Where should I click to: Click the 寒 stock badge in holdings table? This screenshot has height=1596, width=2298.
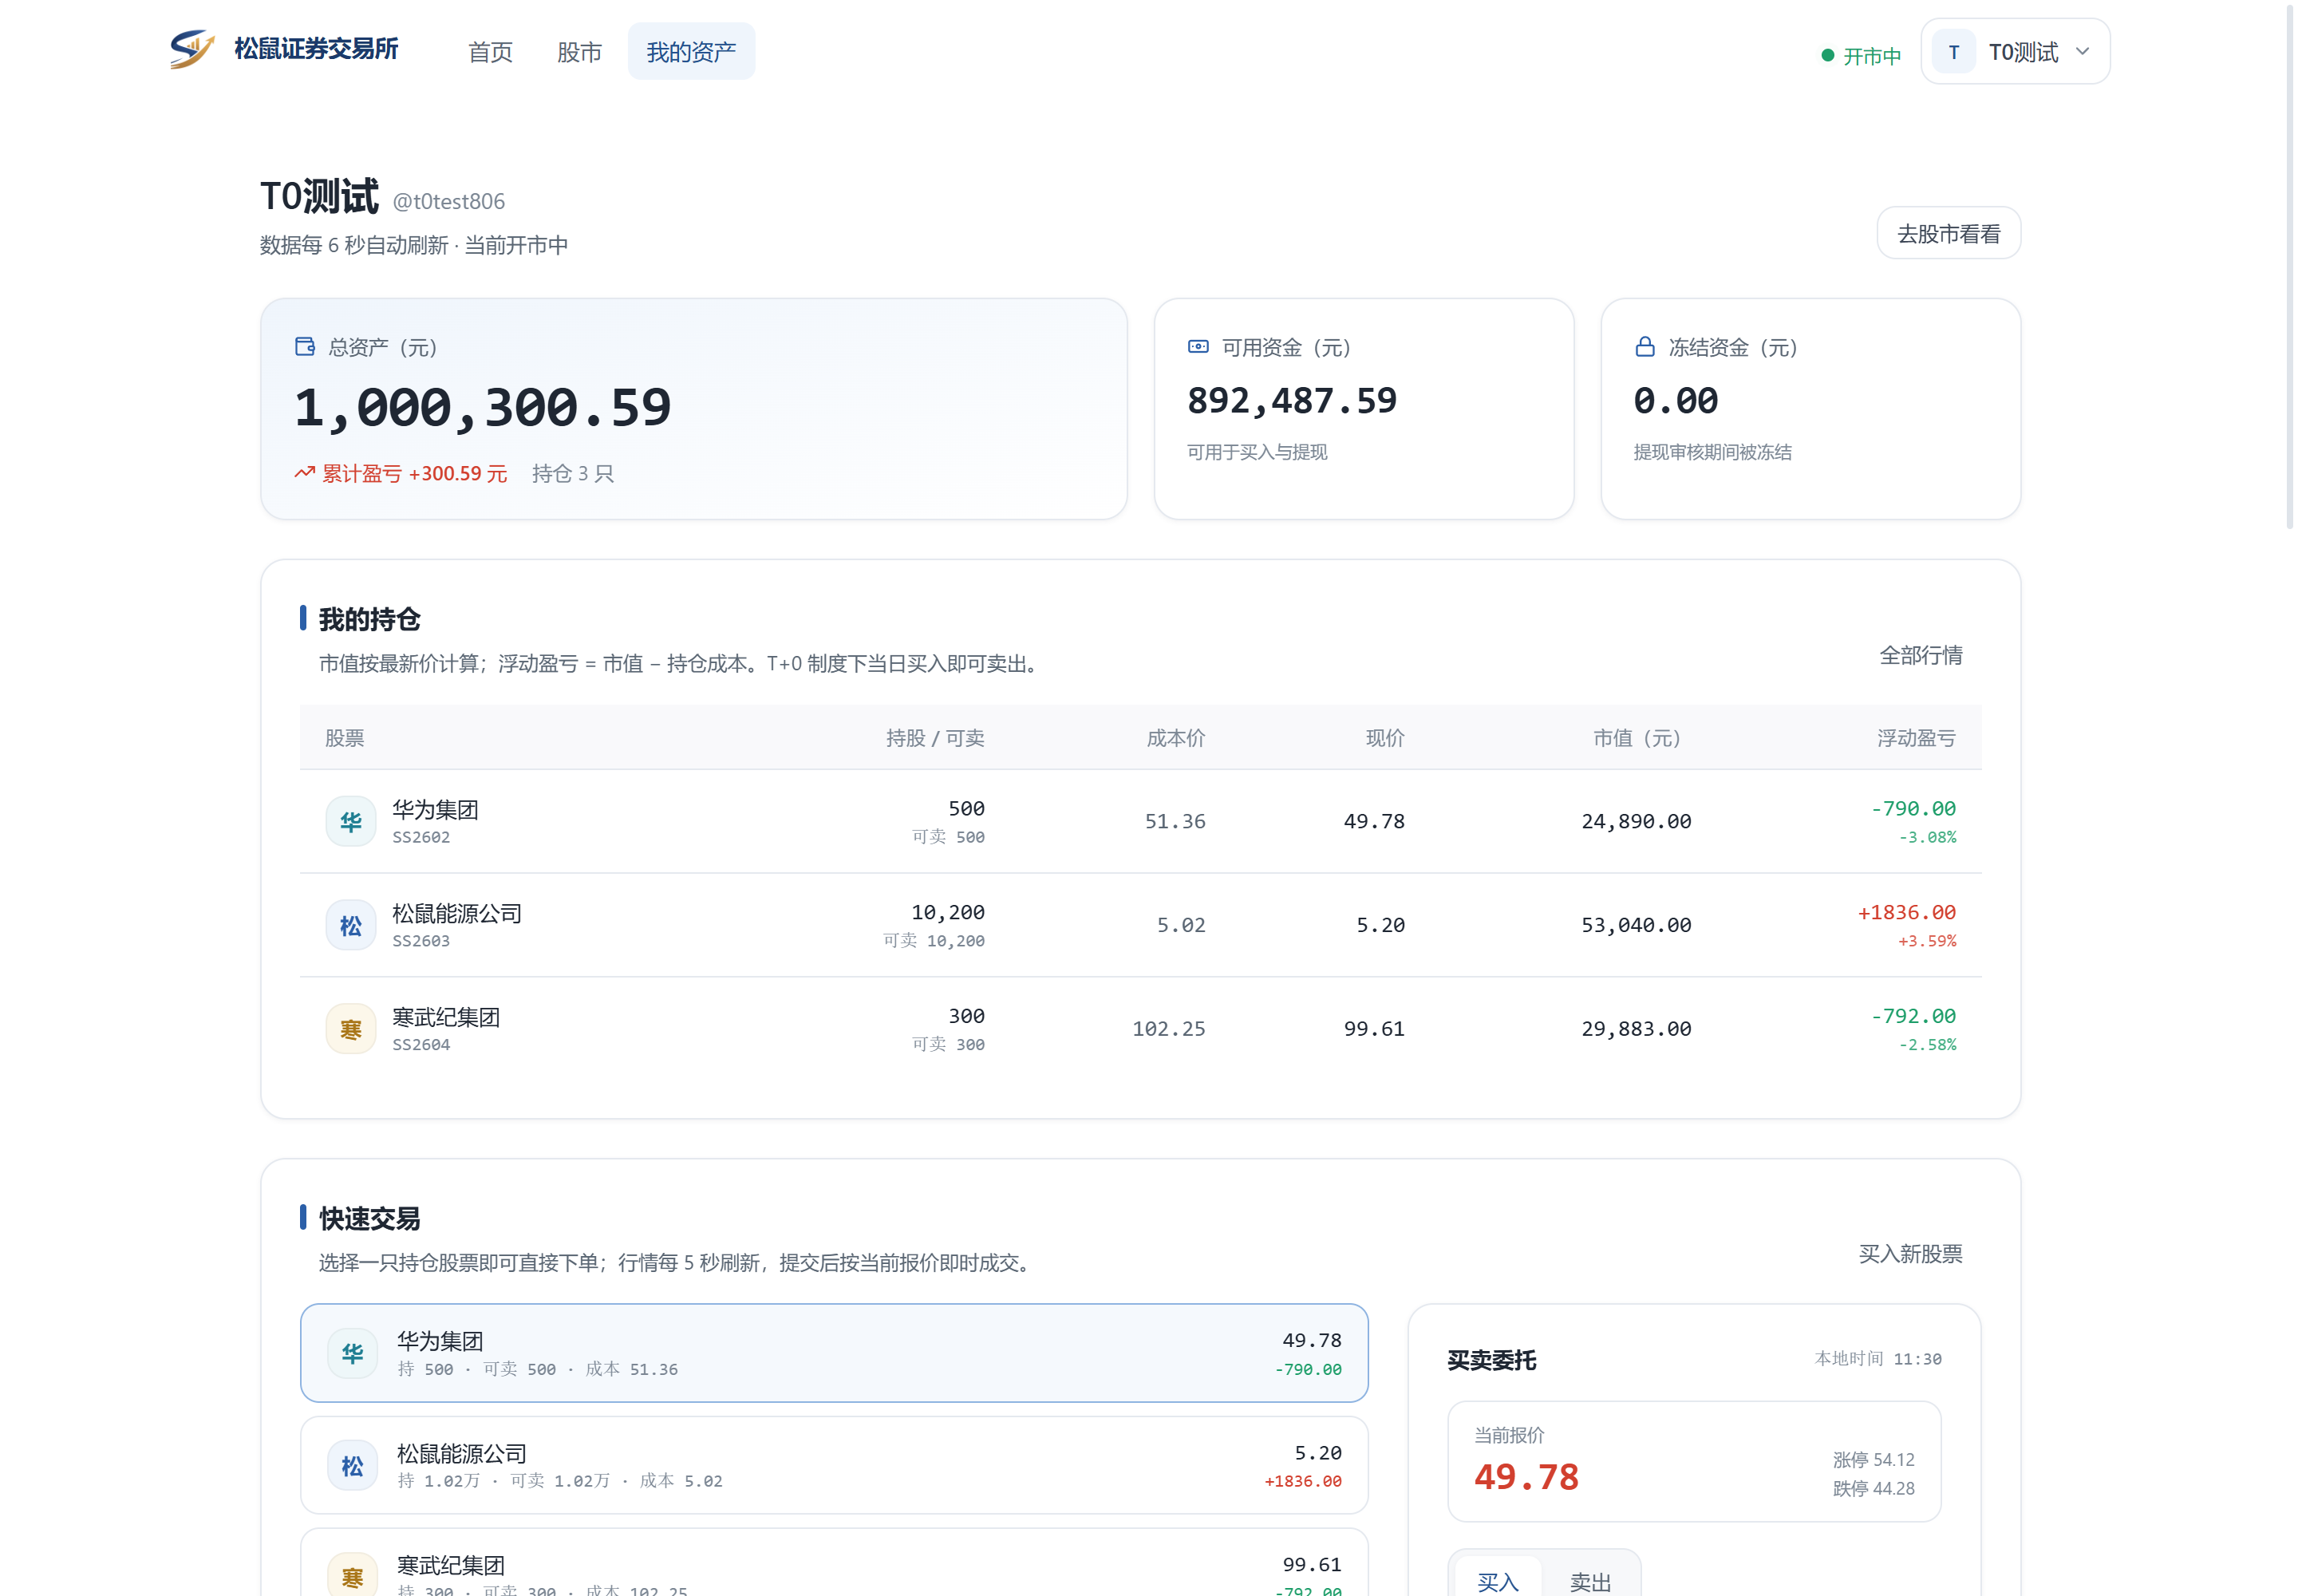351,1029
